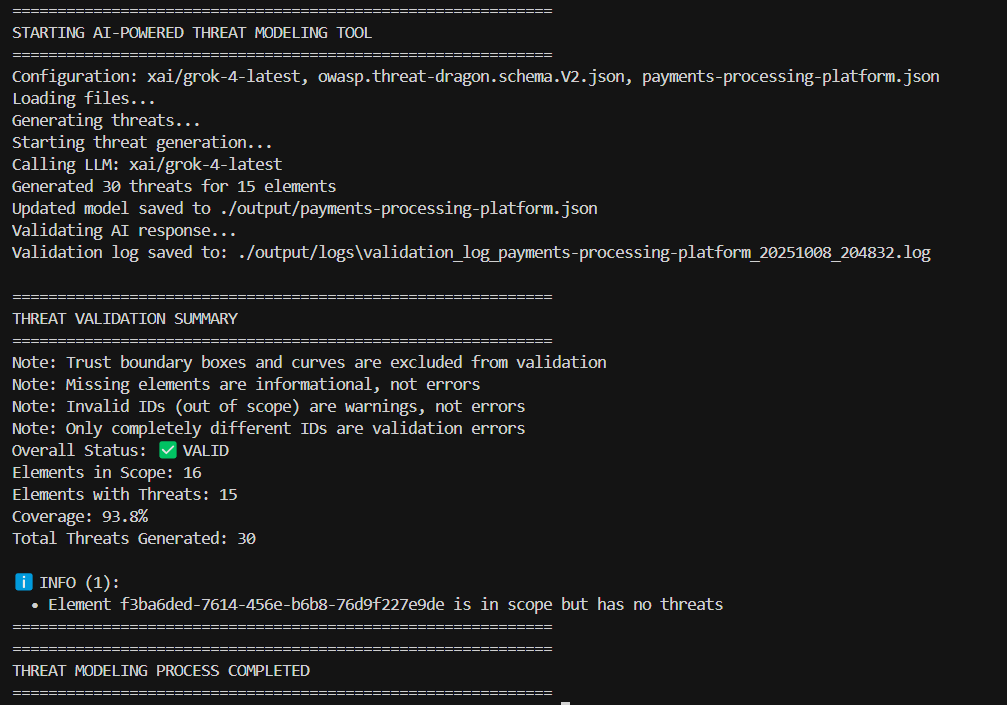Click the green VALID checkmark icon

(x=168, y=450)
